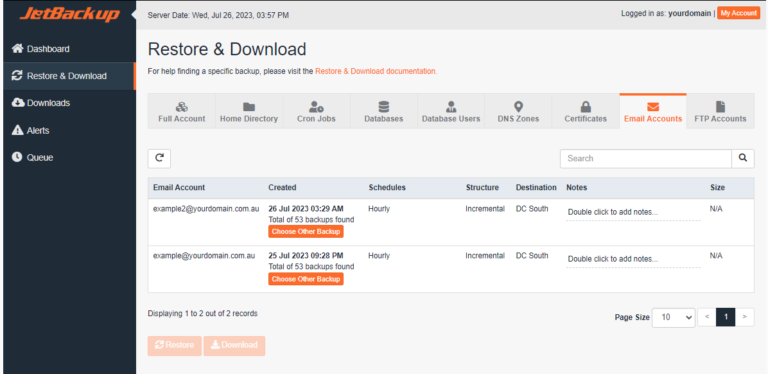Viewport: 768px width, 374px height.
Task: Click the Destination column header
Action: click(536, 187)
